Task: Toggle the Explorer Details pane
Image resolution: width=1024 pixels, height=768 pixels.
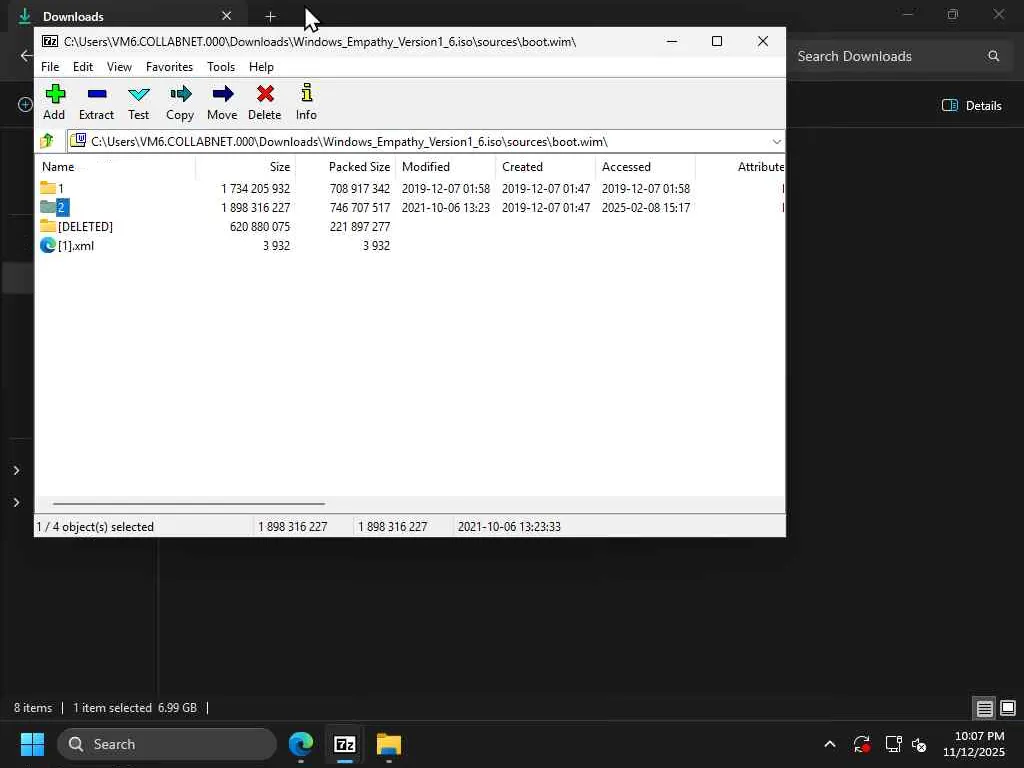Action: 971,105
